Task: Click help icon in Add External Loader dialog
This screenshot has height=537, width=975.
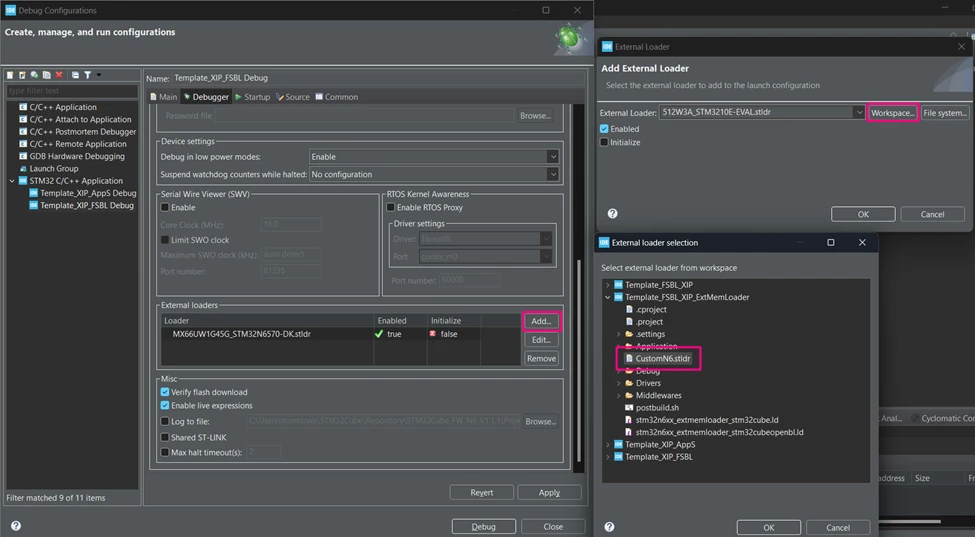Action: click(612, 214)
